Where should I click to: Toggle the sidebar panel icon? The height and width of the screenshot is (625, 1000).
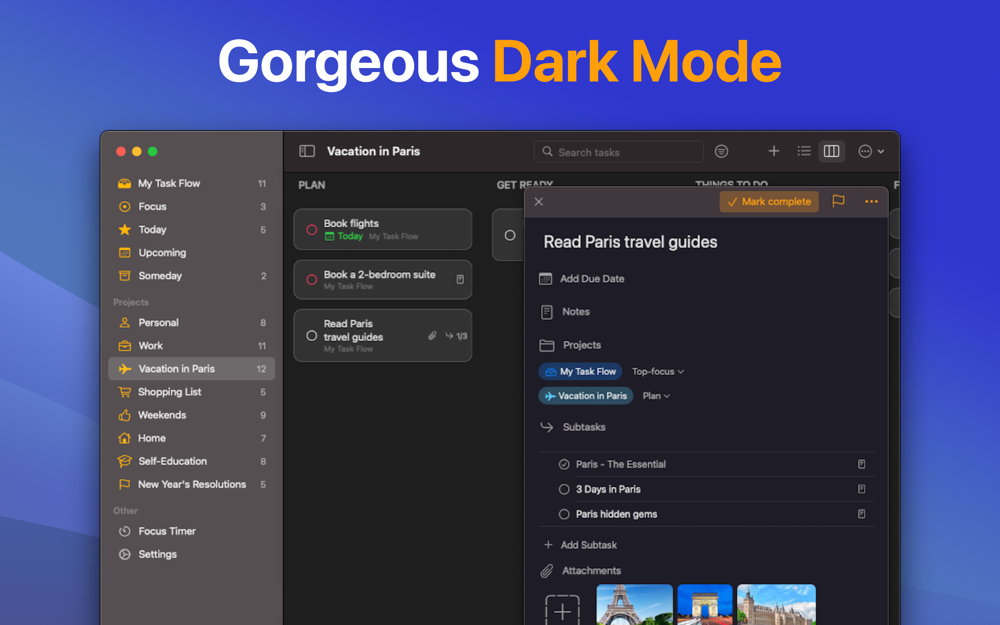click(x=307, y=151)
